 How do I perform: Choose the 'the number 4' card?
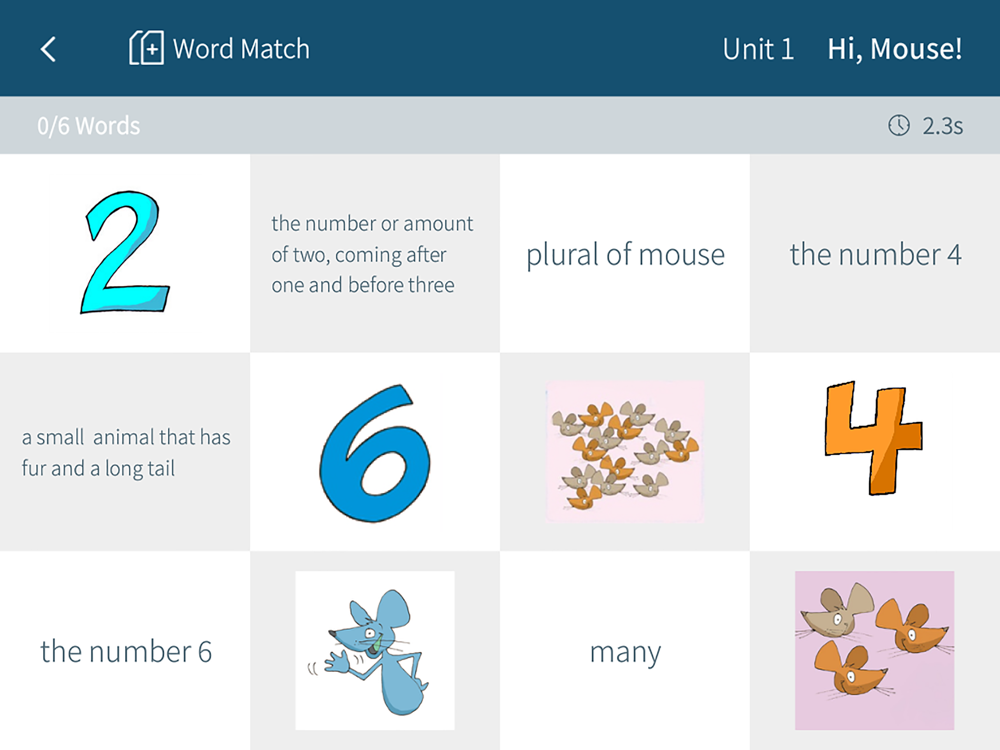(x=875, y=253)
